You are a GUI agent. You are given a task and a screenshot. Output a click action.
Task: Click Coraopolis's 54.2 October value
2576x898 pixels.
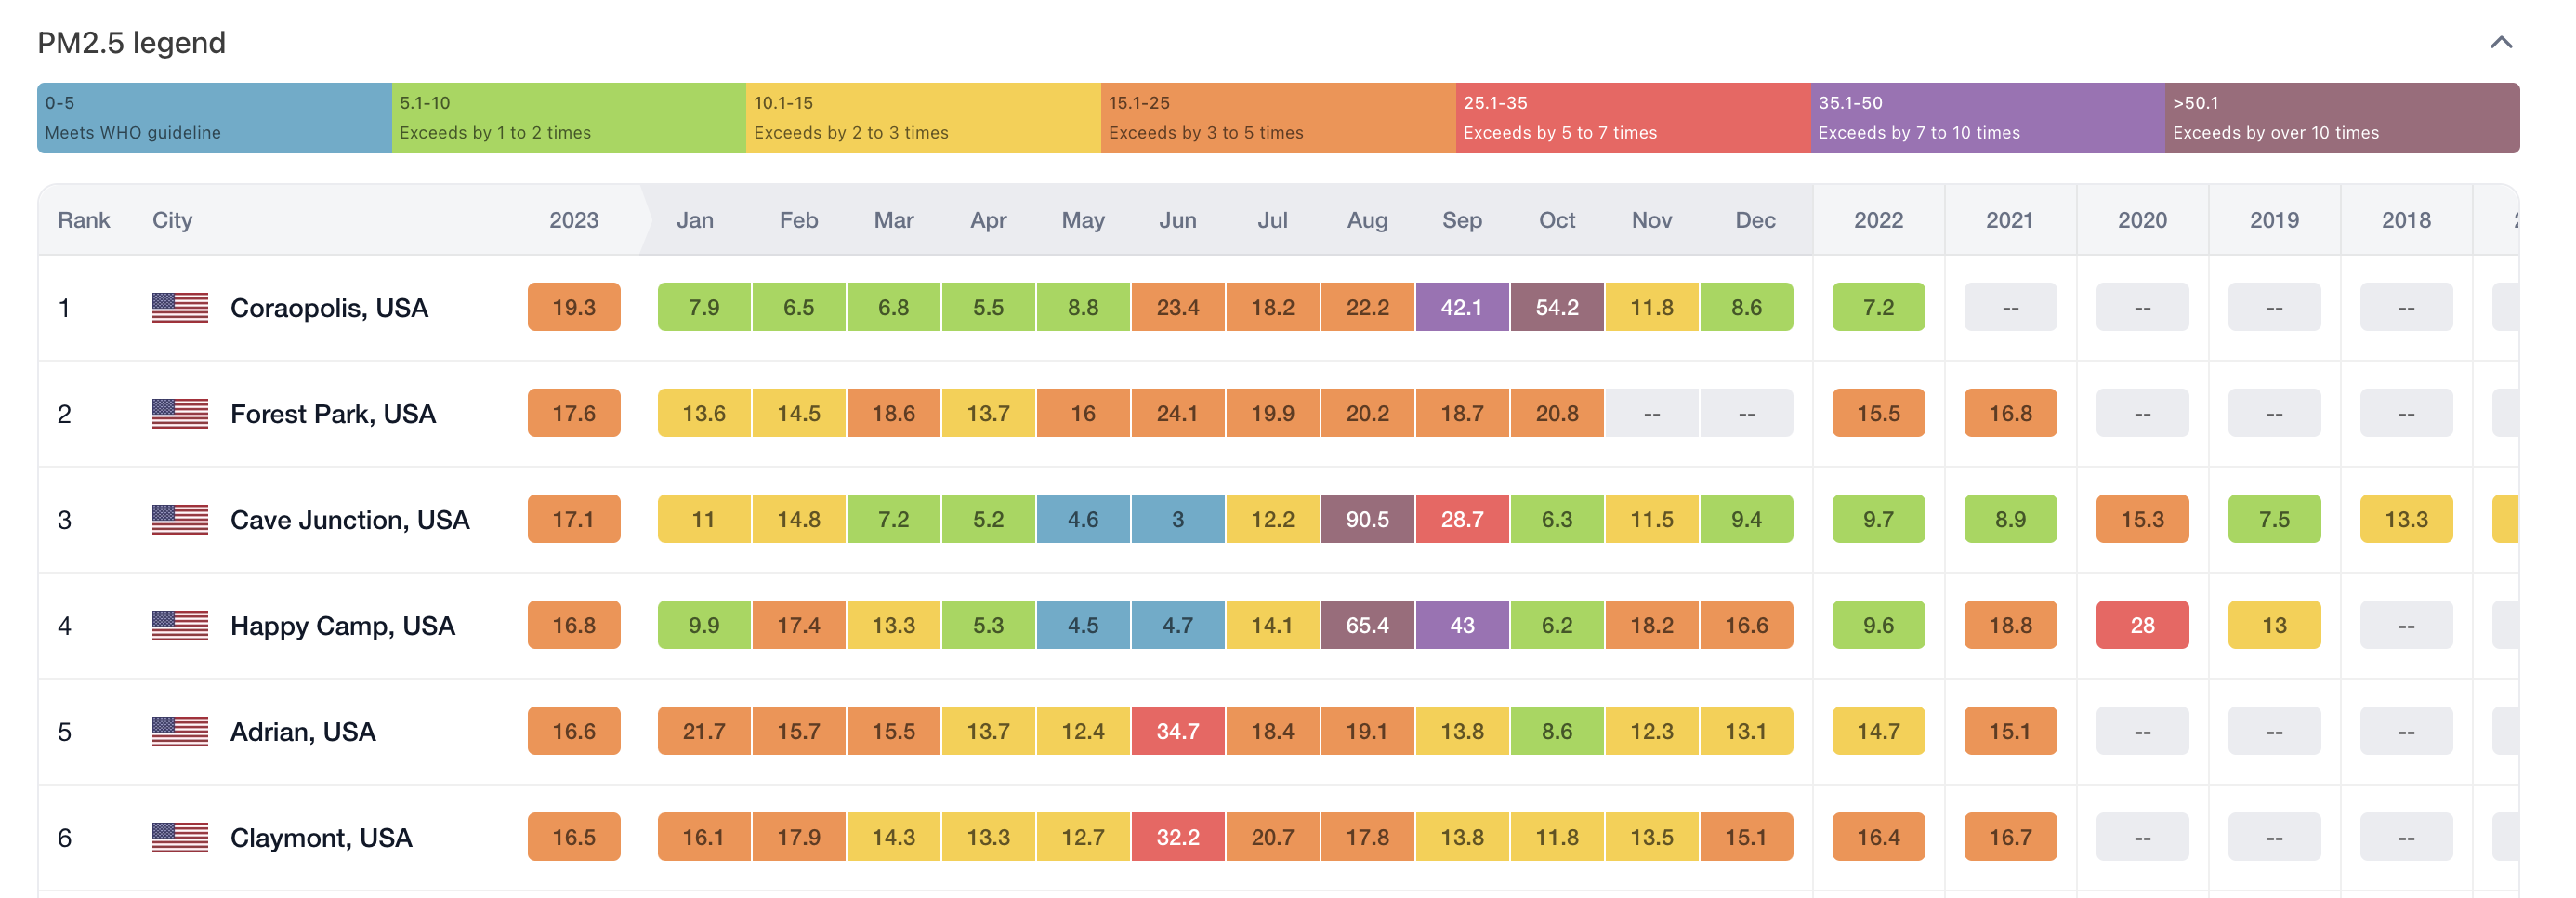click(x=1556, y=307)
